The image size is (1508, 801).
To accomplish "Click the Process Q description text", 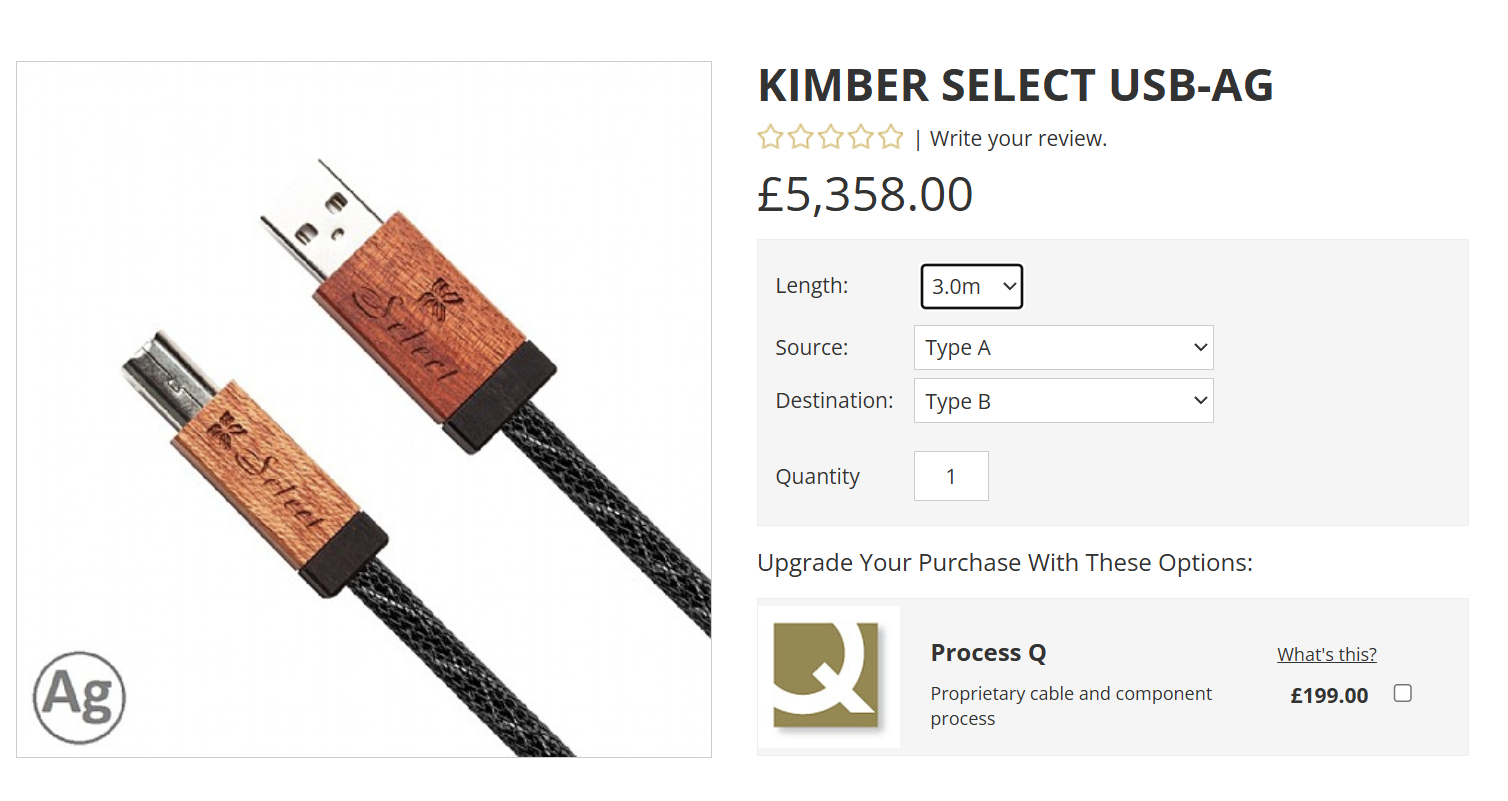I will click(x=1070, y=706).
